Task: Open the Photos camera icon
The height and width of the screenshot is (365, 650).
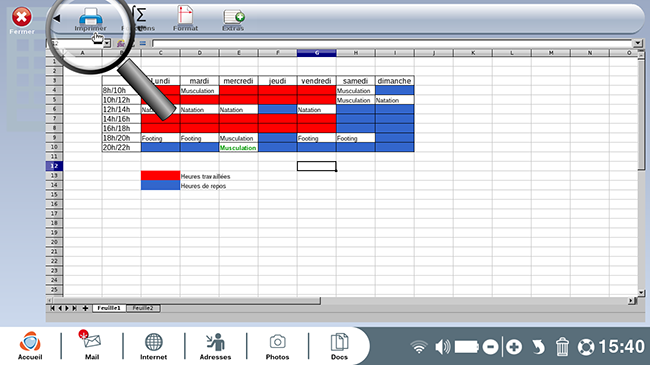Action: [x=277, y=342]
